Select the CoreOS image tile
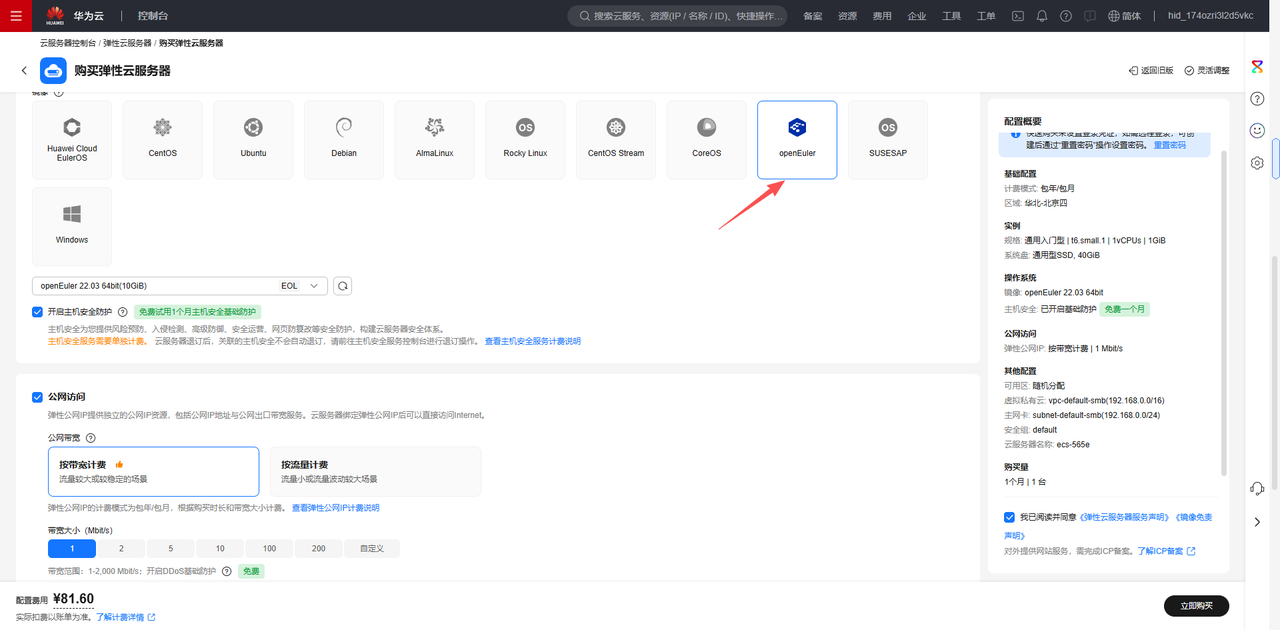Screen dimensions: 1280x630 [707, 139]
